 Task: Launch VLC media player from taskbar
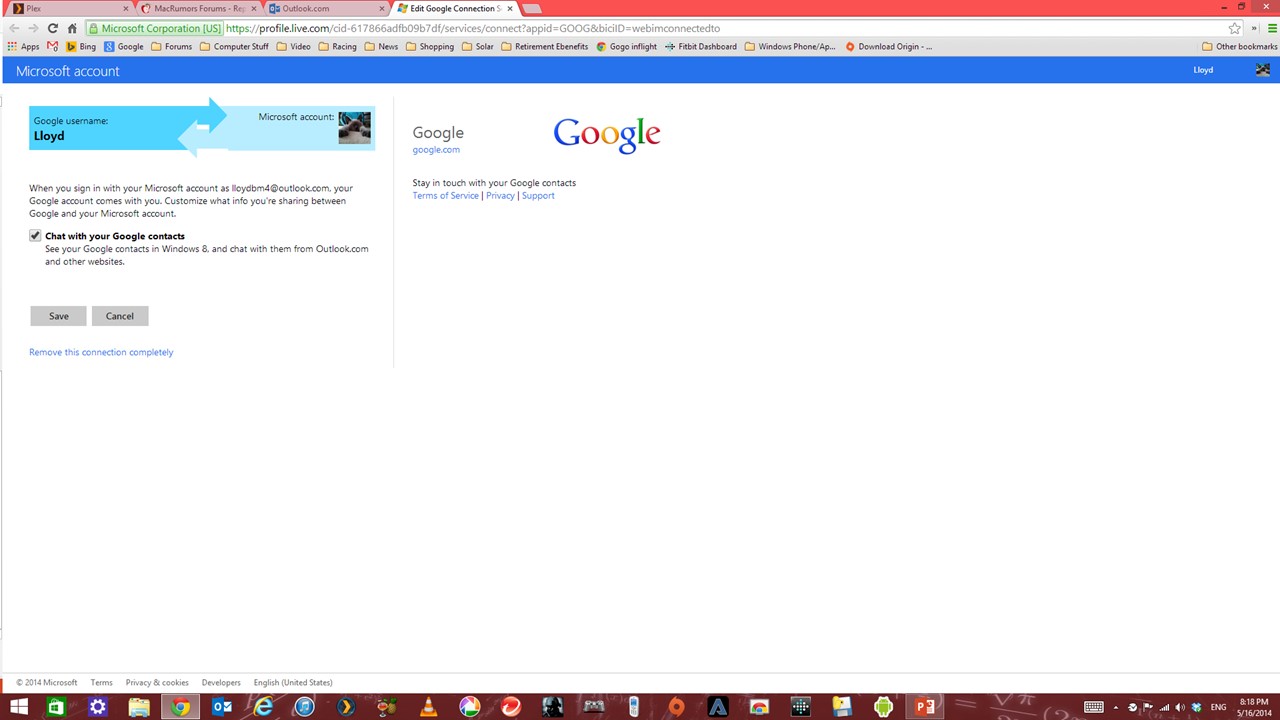428,707
